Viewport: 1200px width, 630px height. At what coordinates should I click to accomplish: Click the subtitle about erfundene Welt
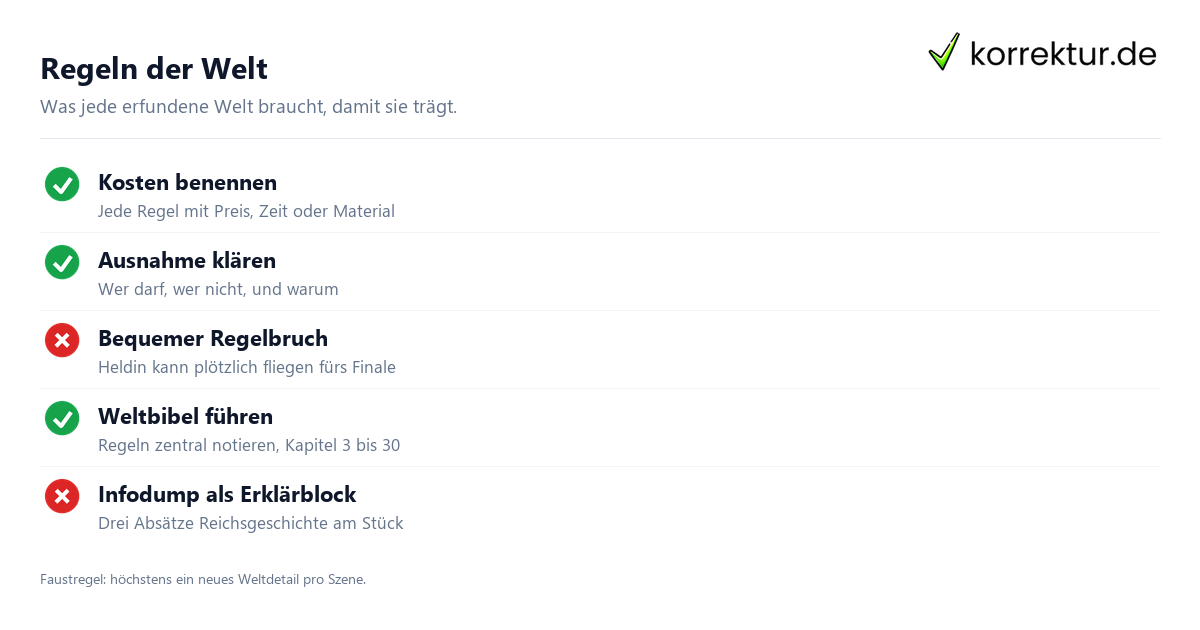click(x=248, y=107)
